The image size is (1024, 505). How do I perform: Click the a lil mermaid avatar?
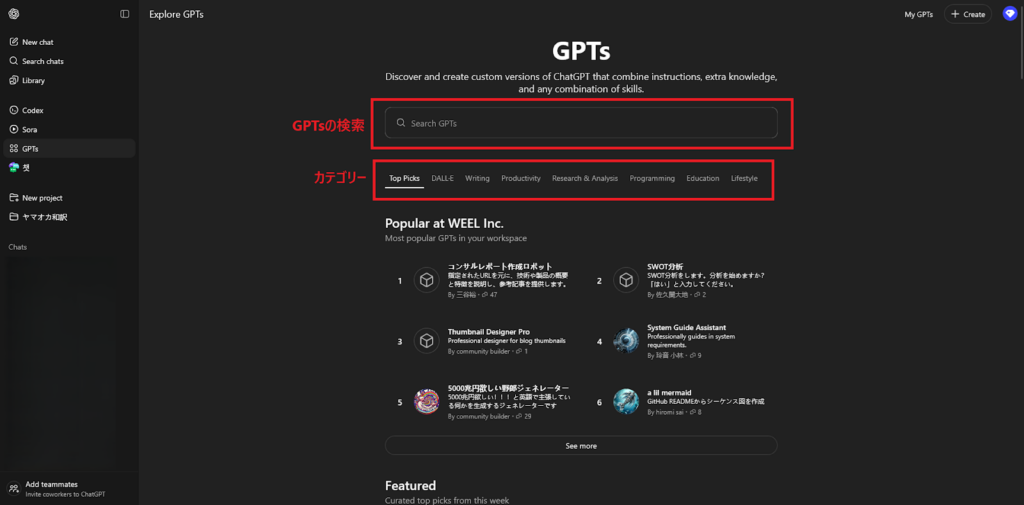coord(626,402)
